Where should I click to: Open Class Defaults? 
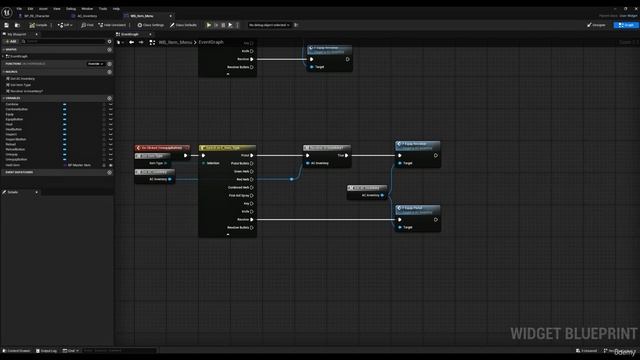183,25
